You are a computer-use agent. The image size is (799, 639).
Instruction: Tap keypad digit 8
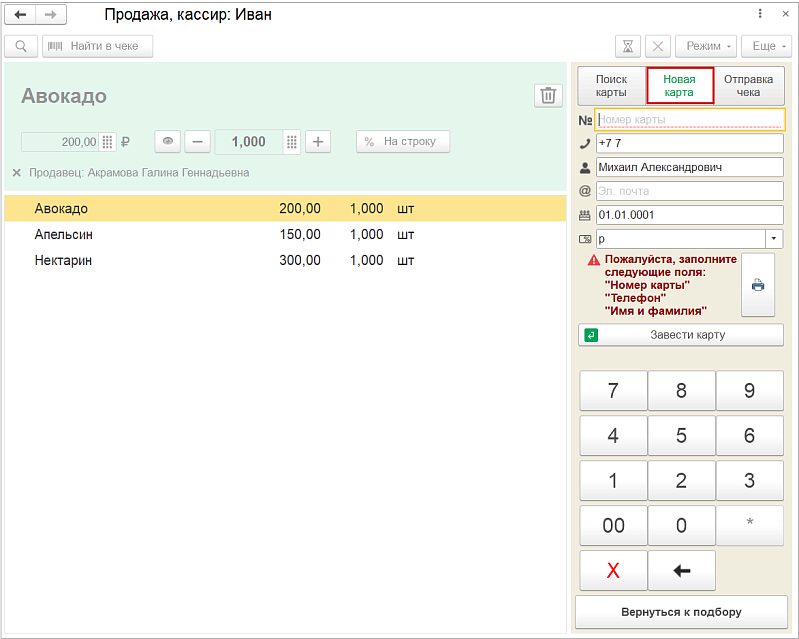(x=681, y=391)
